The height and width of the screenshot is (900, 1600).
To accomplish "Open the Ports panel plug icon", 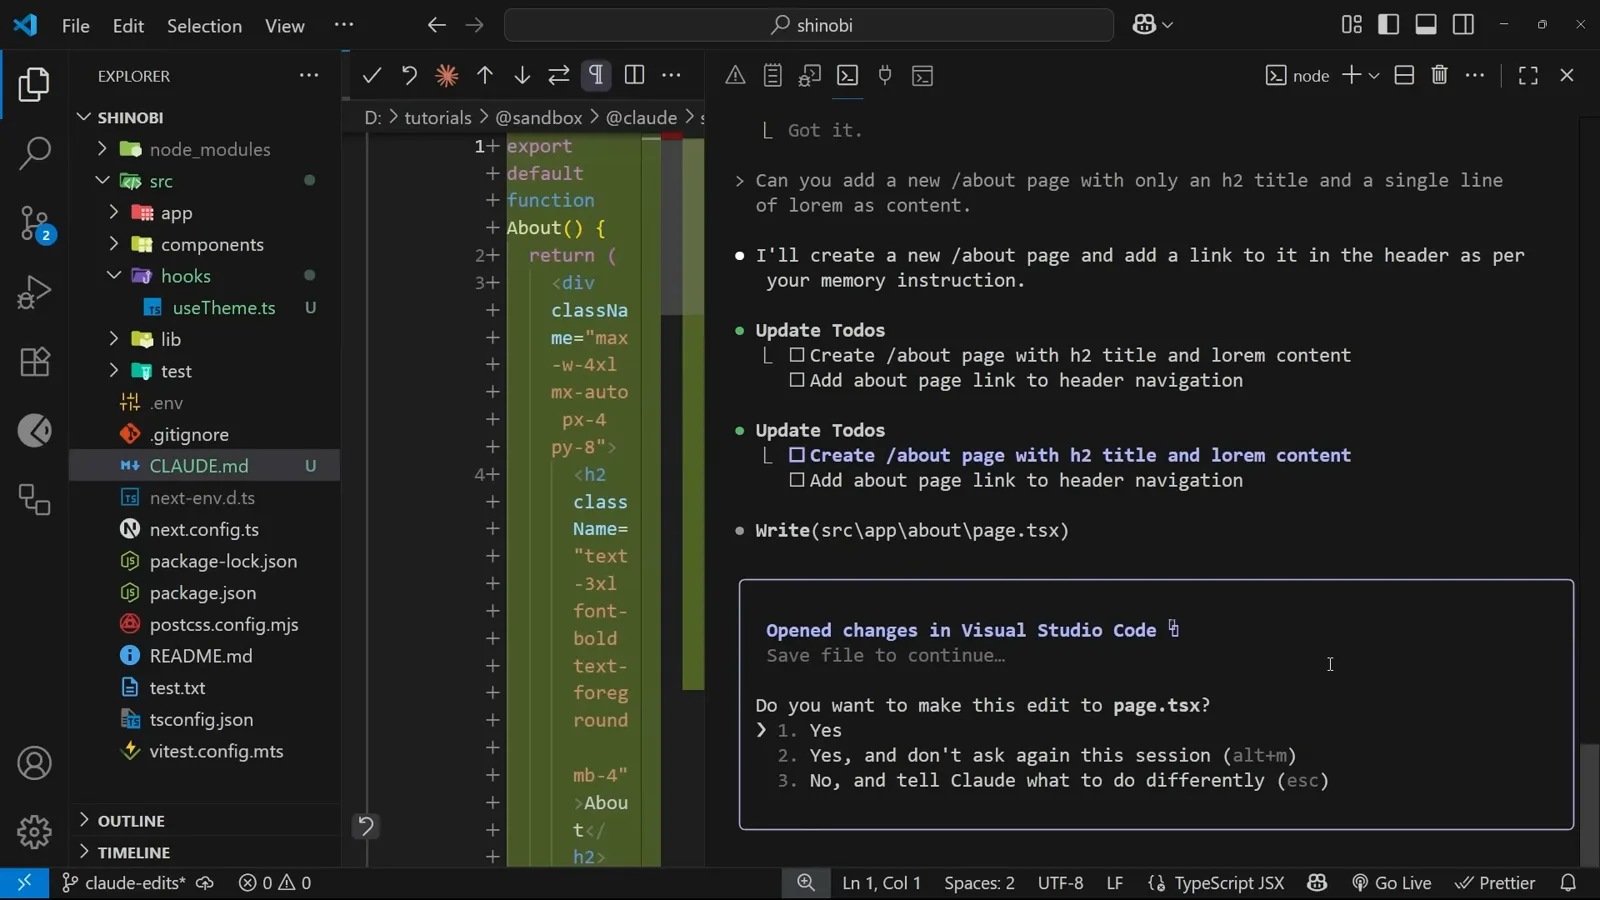I will [885, 75].
